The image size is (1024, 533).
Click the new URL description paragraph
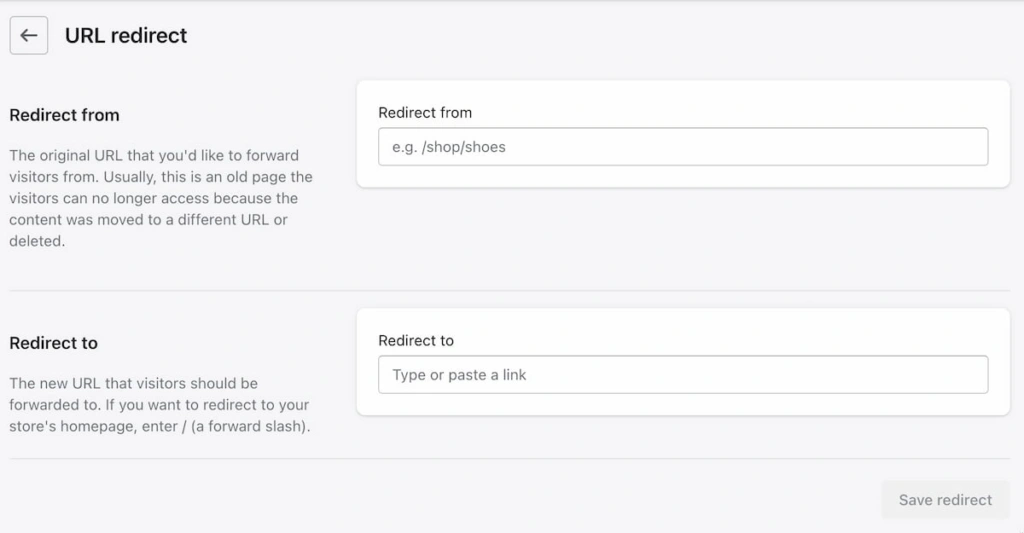(158, 405)
